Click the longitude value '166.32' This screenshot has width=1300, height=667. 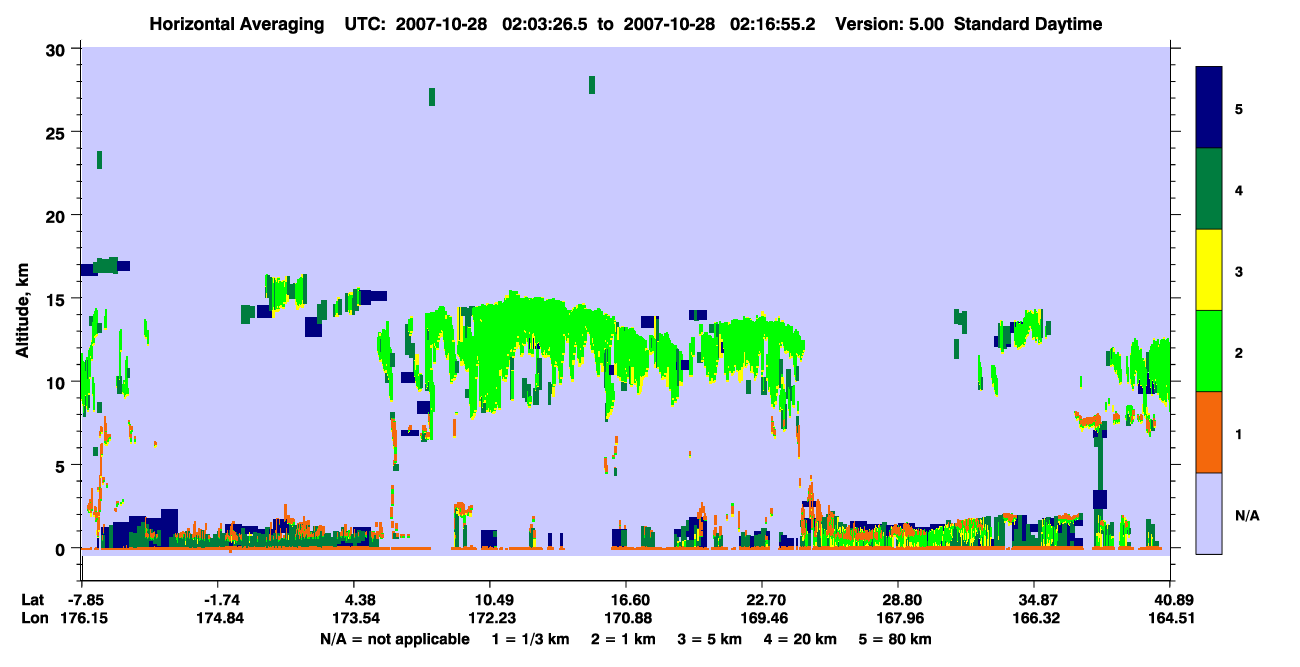pyautogui.click(x=1037, y=619)
